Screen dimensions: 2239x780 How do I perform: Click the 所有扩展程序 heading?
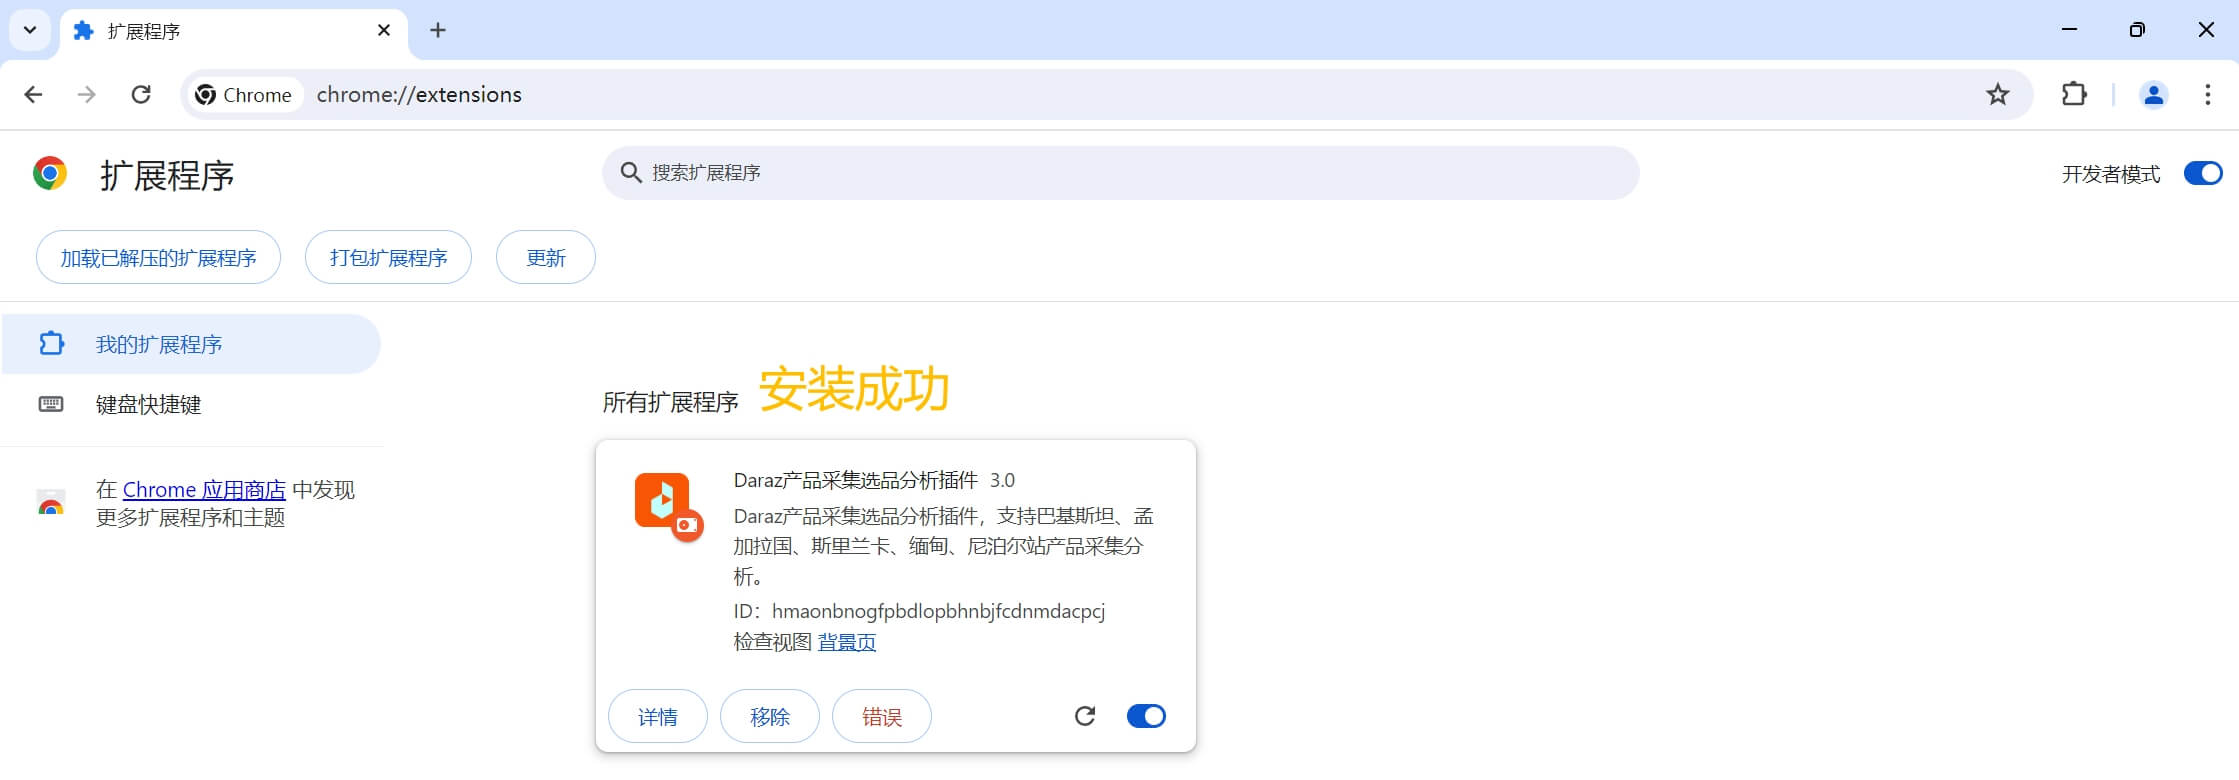click(670, 402)
